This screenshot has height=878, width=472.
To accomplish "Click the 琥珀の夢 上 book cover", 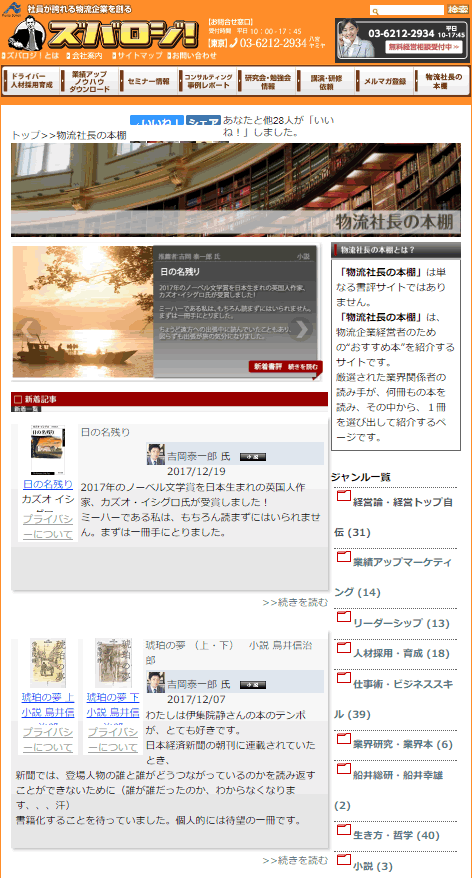I will [x=48, y=663].
